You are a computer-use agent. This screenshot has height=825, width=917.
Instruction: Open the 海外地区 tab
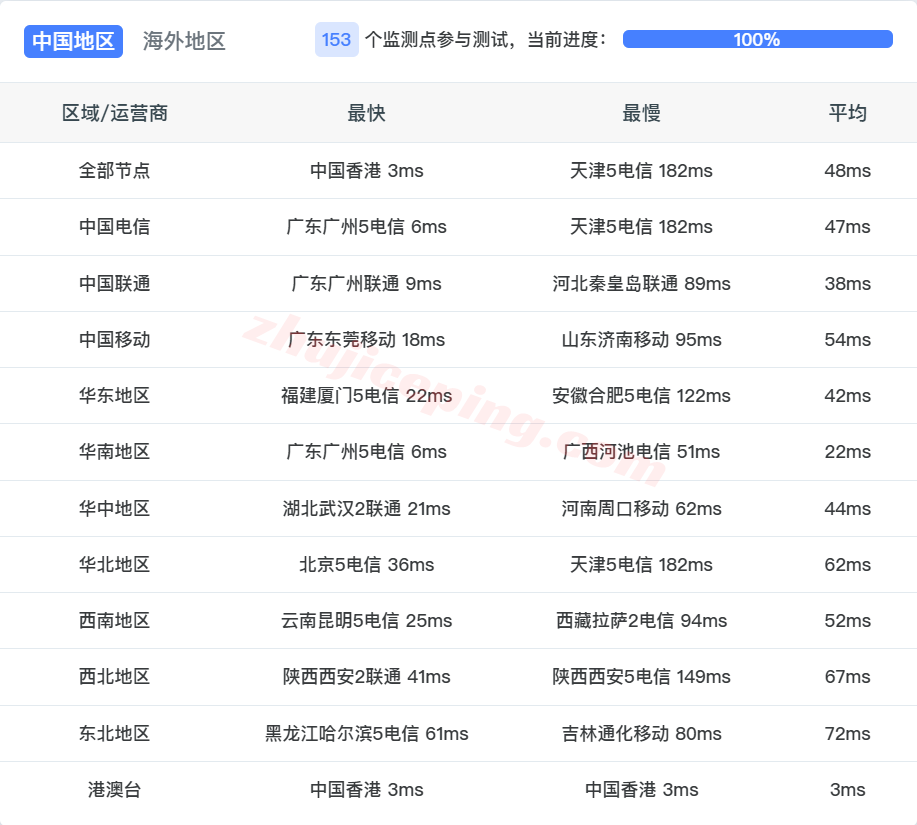coord(184,41)
